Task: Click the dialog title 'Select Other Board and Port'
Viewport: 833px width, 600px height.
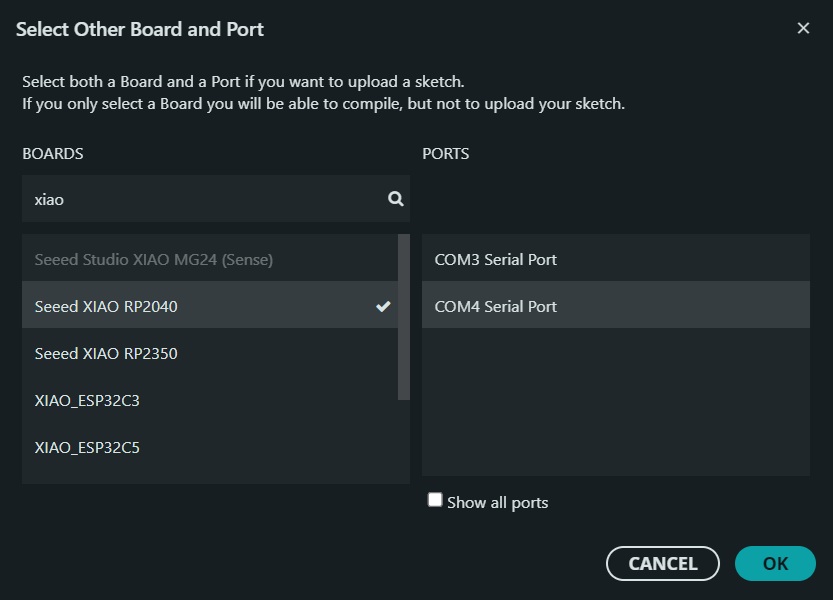Action: pyautogui.click(x=140, y=29)
